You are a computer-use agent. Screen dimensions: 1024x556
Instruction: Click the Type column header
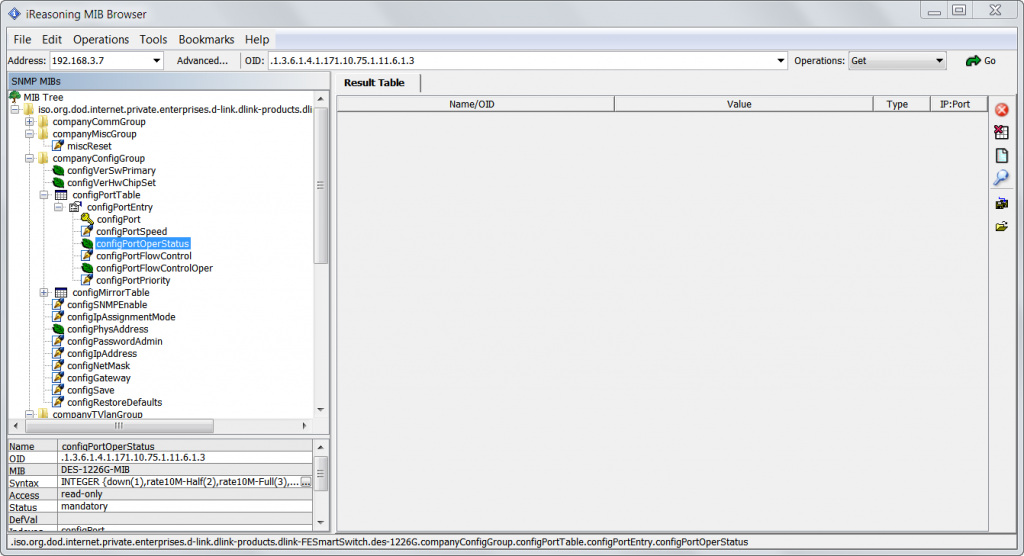pos(901,104)
